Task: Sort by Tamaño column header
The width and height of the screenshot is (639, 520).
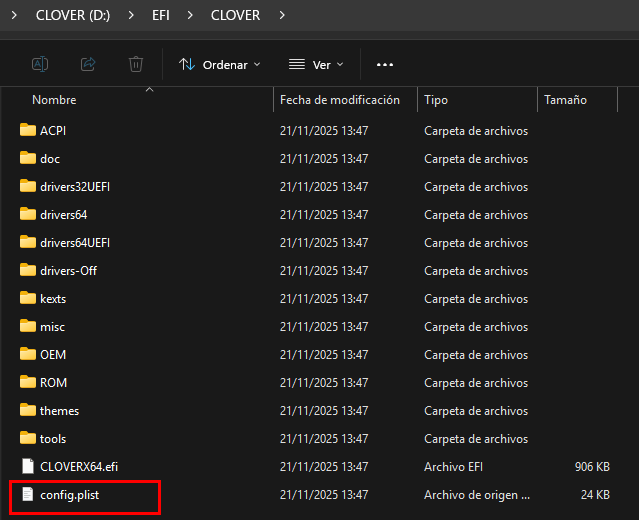Action: 565,100
